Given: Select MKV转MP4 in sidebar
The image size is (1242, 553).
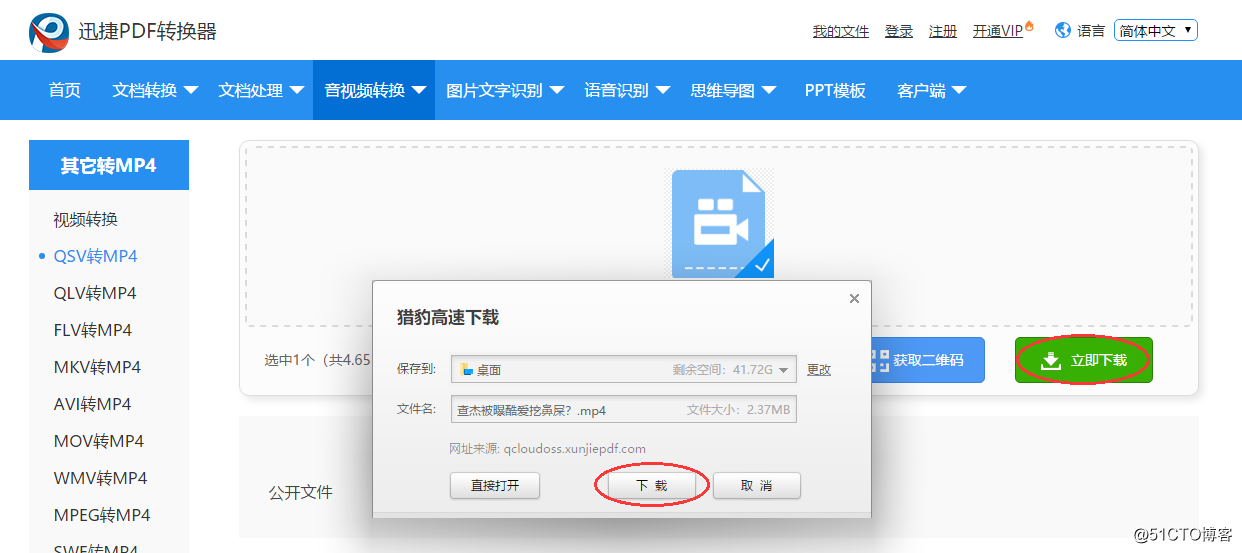Looking at the screenshot, I should click(97, 367).
